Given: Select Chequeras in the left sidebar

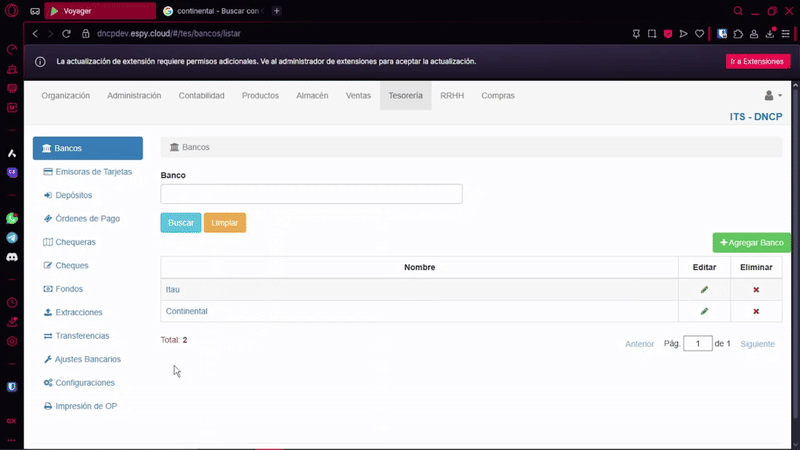Looking at the screenshot, I should click(x=76, y=242).
